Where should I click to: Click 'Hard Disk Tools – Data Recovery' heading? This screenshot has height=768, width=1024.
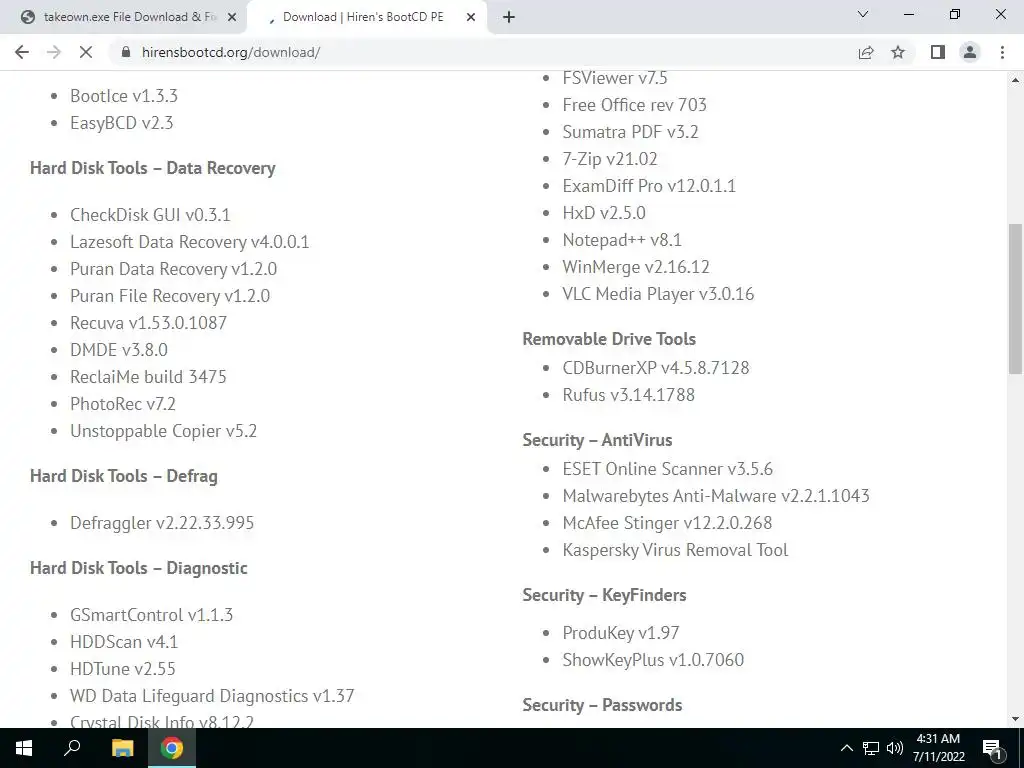pyautogui.click(x=153, y=168)
